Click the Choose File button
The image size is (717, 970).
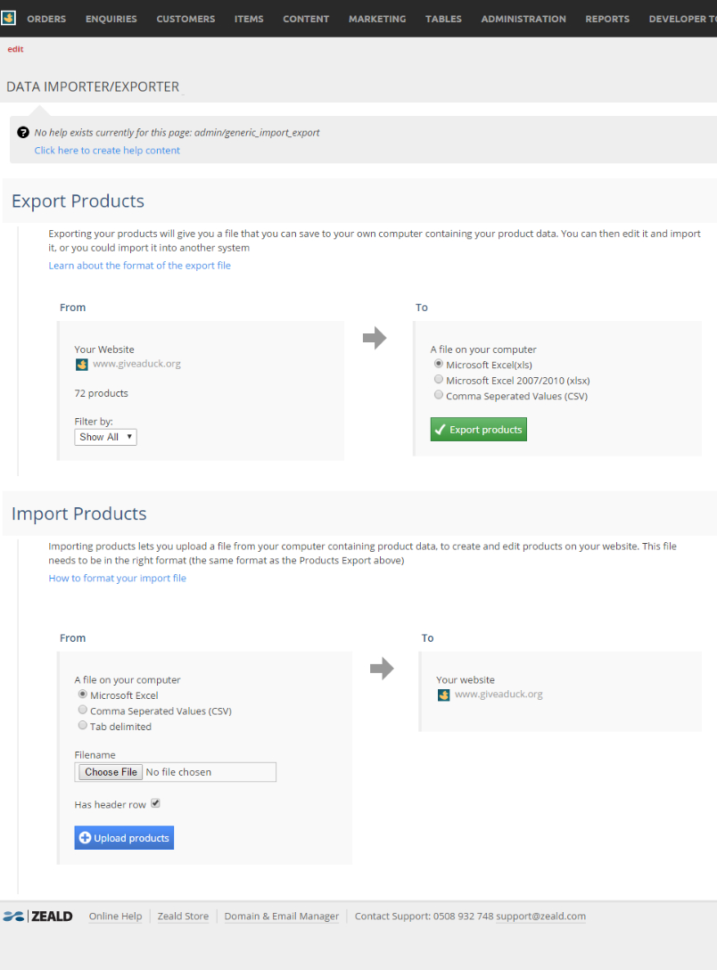tap(109, 771)
